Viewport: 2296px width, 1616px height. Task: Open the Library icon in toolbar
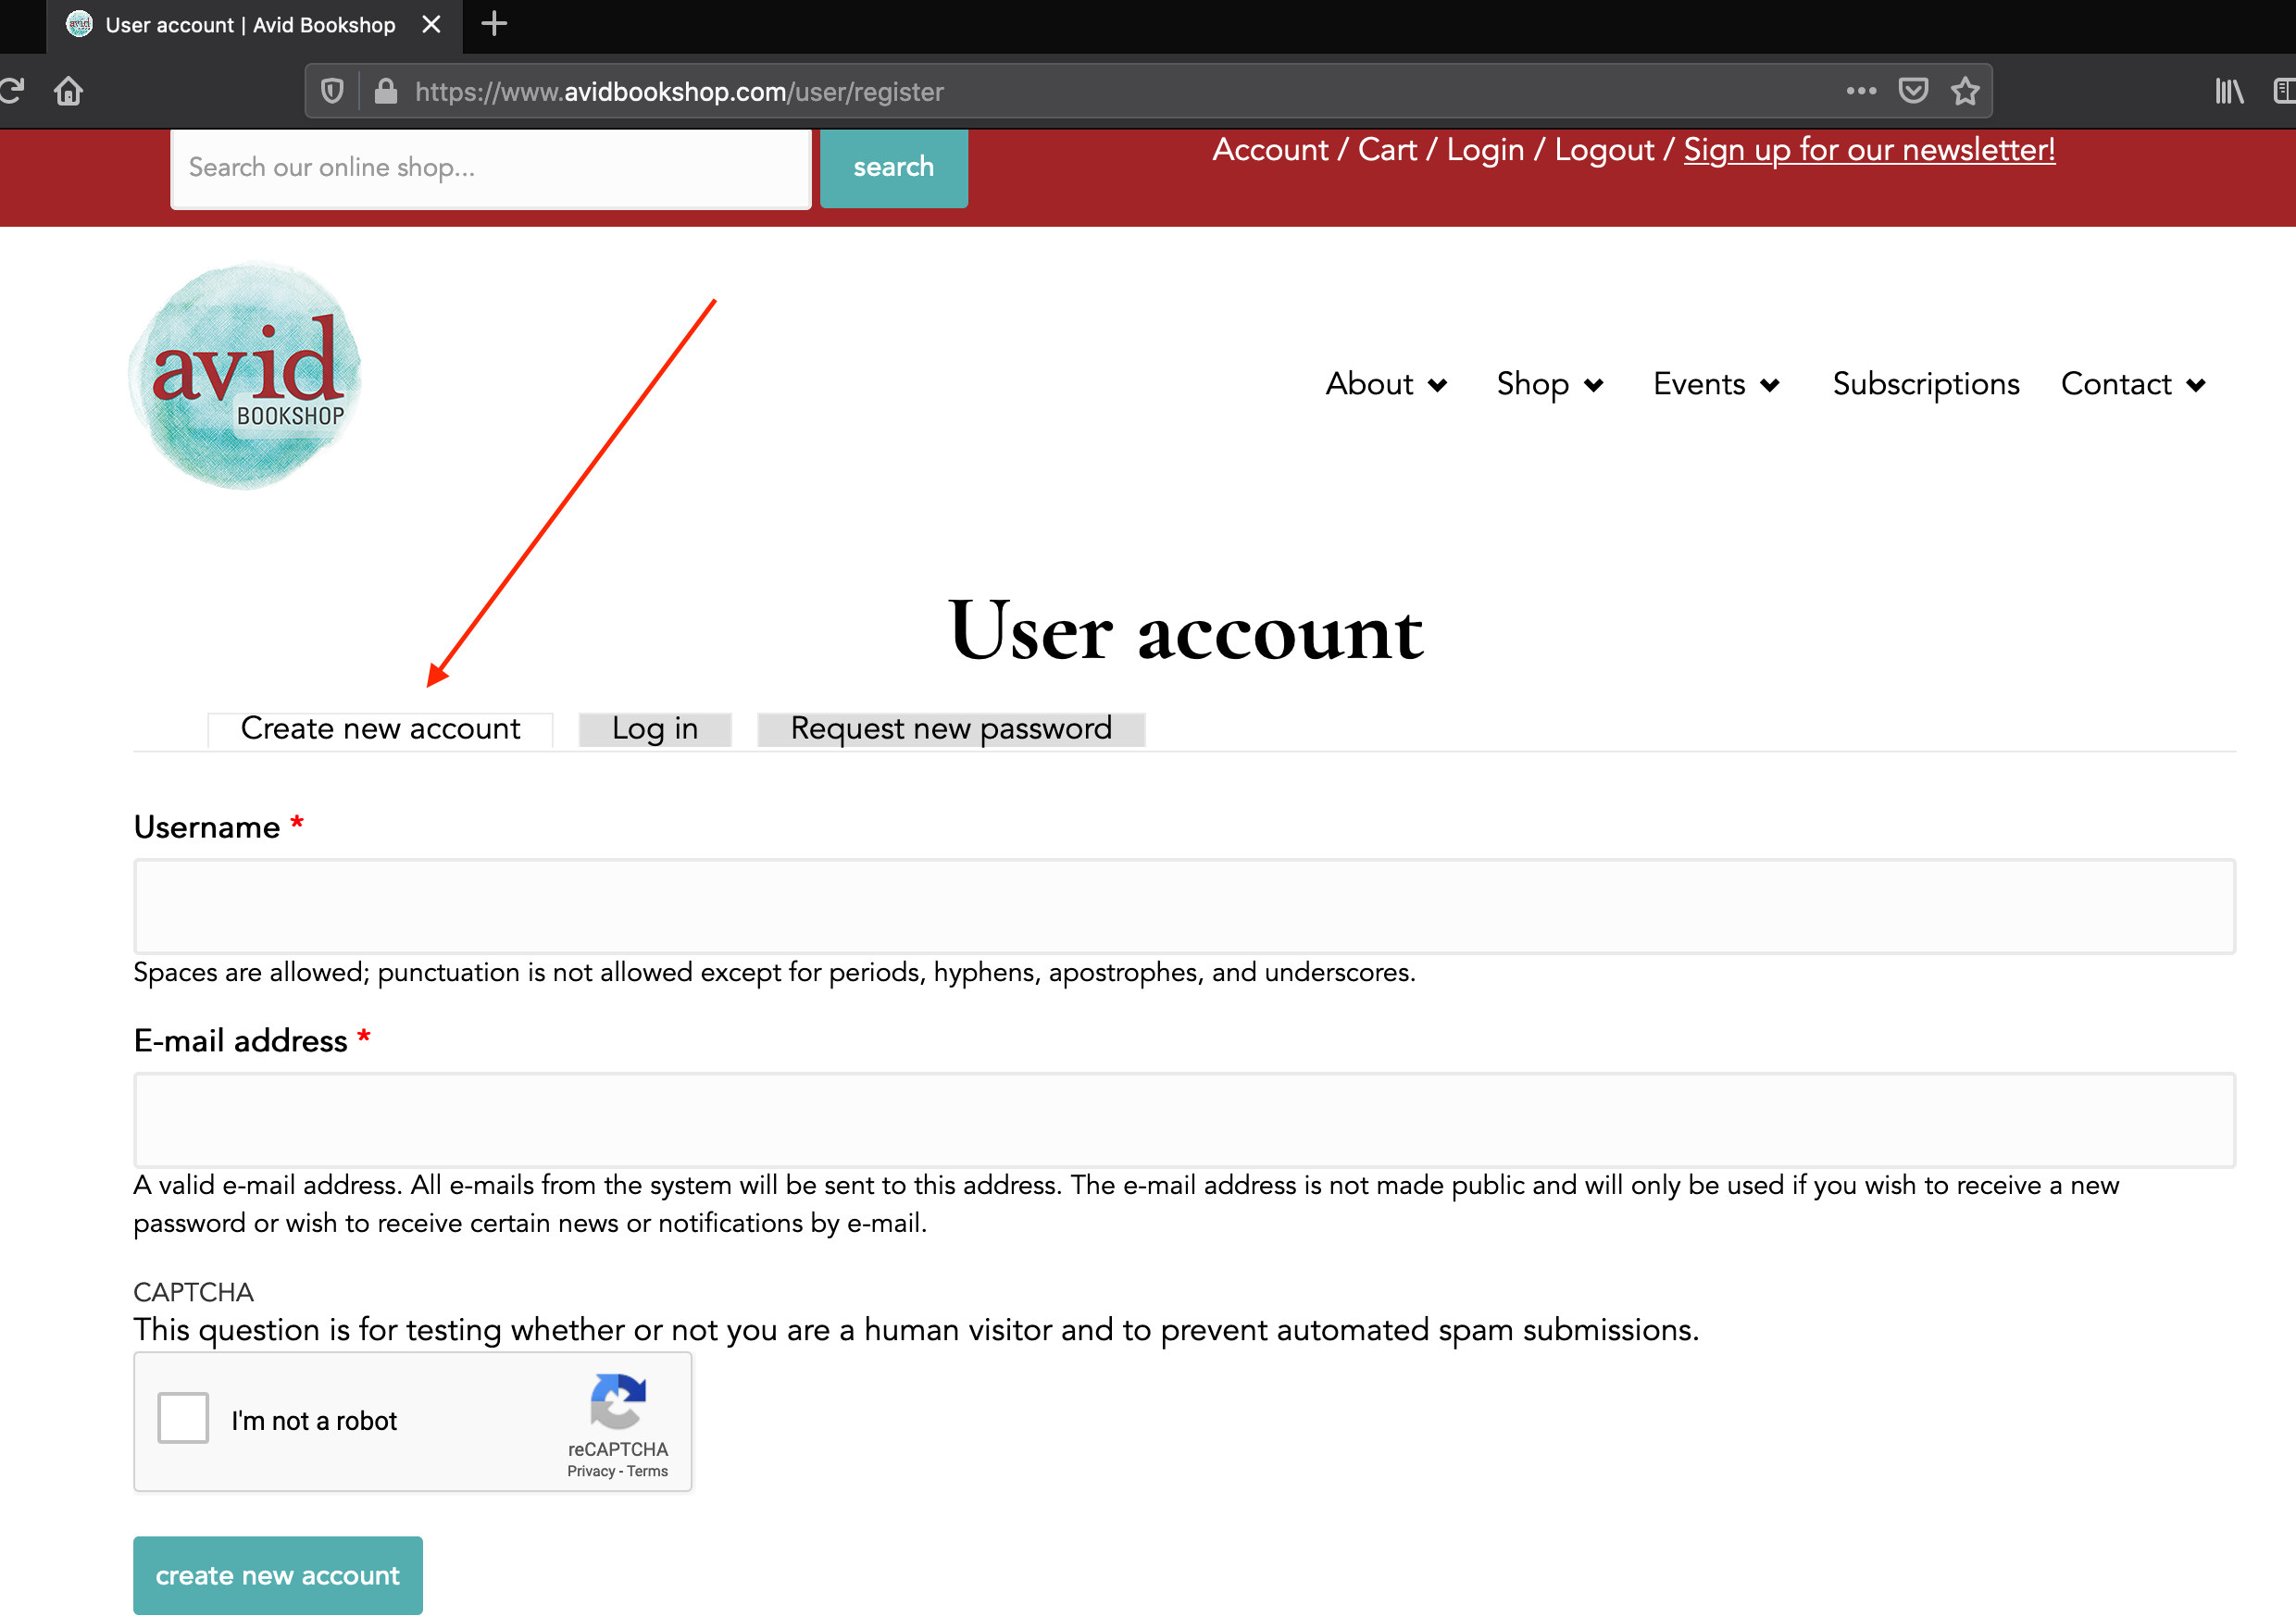pyautogui.click(x=2229, y=91)
